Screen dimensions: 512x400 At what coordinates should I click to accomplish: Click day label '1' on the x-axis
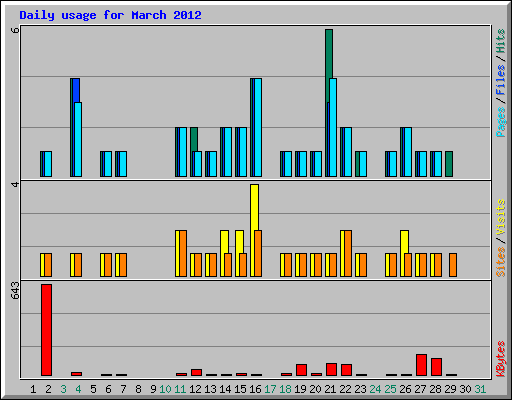[33, 389]
